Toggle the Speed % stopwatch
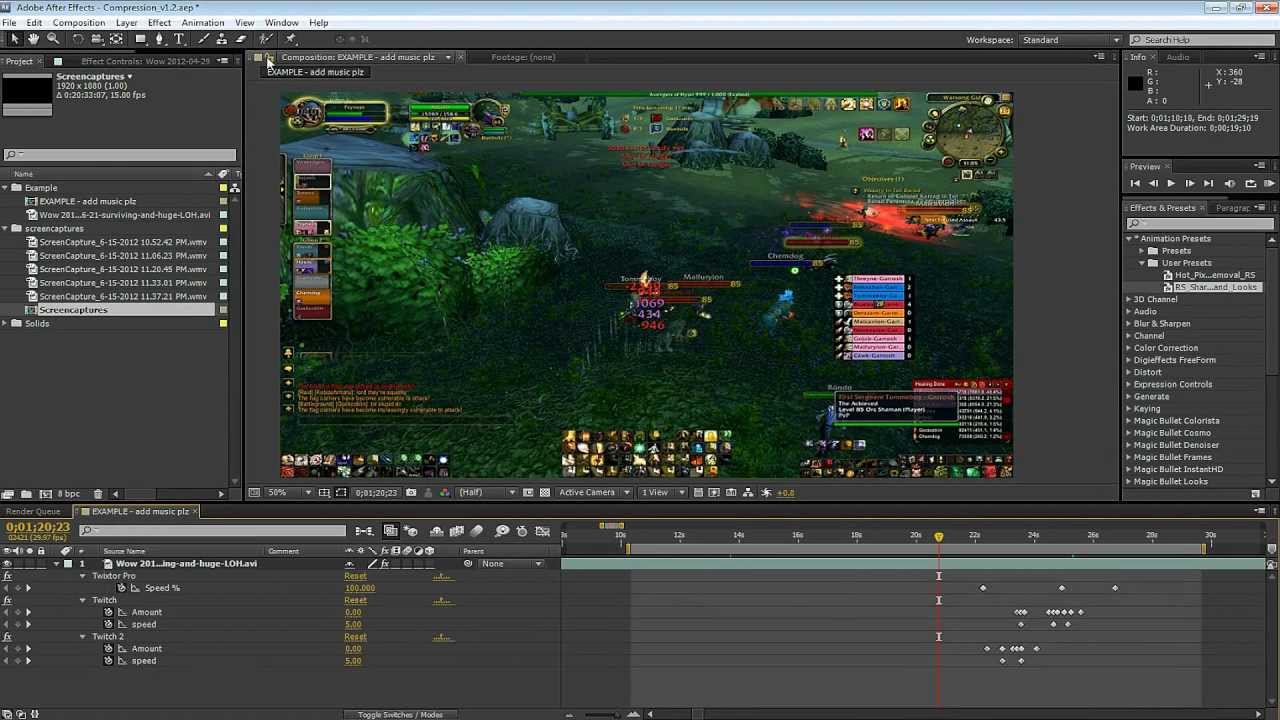The width and height of the screenshot is (1280, 720). pyautogui.click(x=122, y=588)
